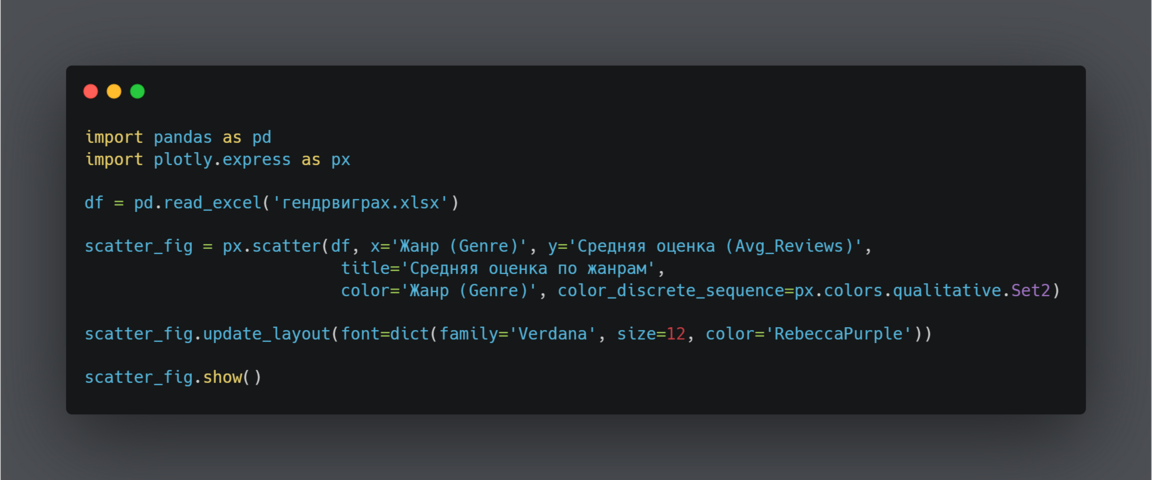Click the green maximize dot
Image resolution: width=1152 pixels, height=480 pixels.
(137, 91)
